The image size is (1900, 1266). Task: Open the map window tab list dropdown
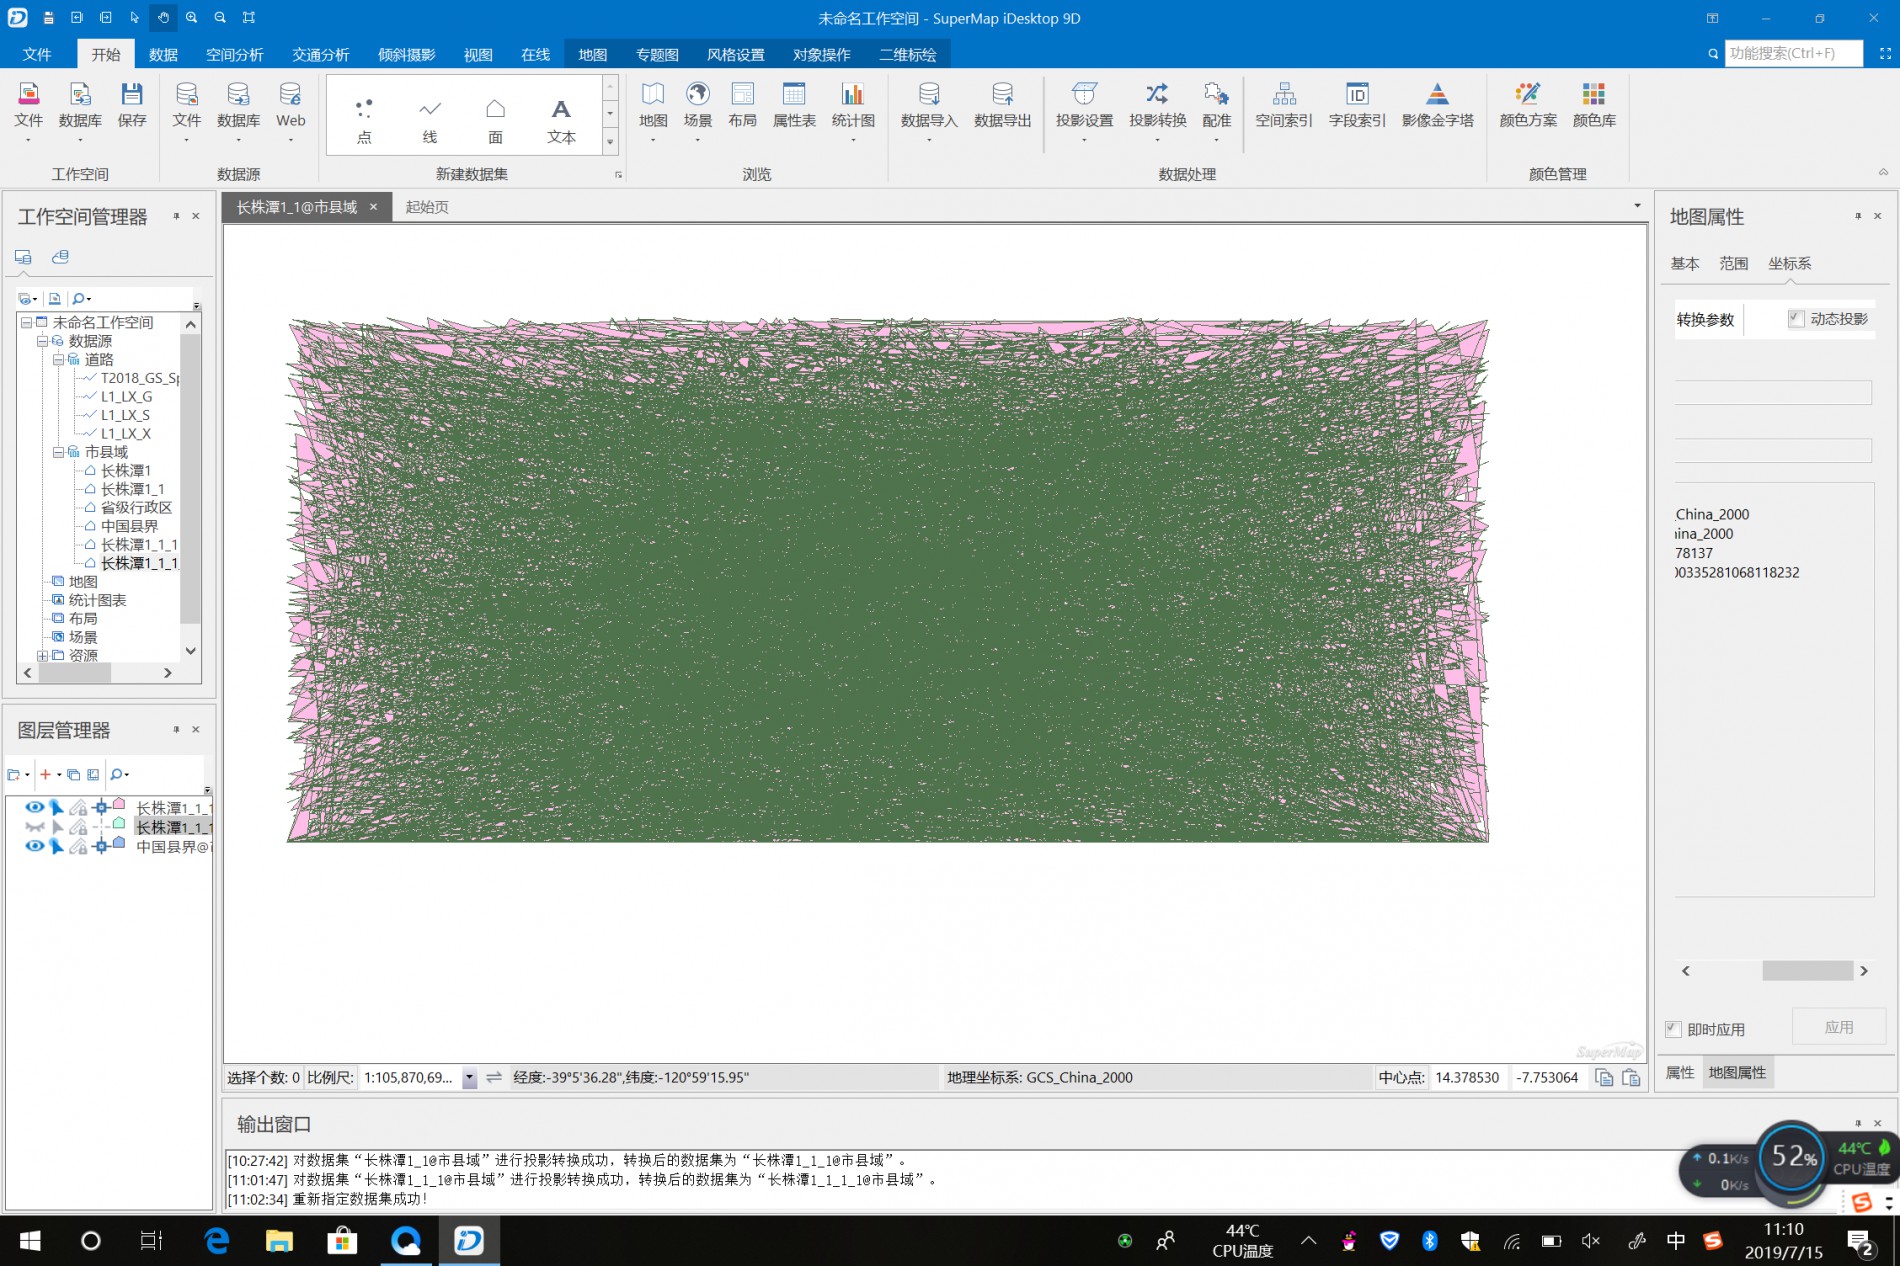pos(1637,206)
